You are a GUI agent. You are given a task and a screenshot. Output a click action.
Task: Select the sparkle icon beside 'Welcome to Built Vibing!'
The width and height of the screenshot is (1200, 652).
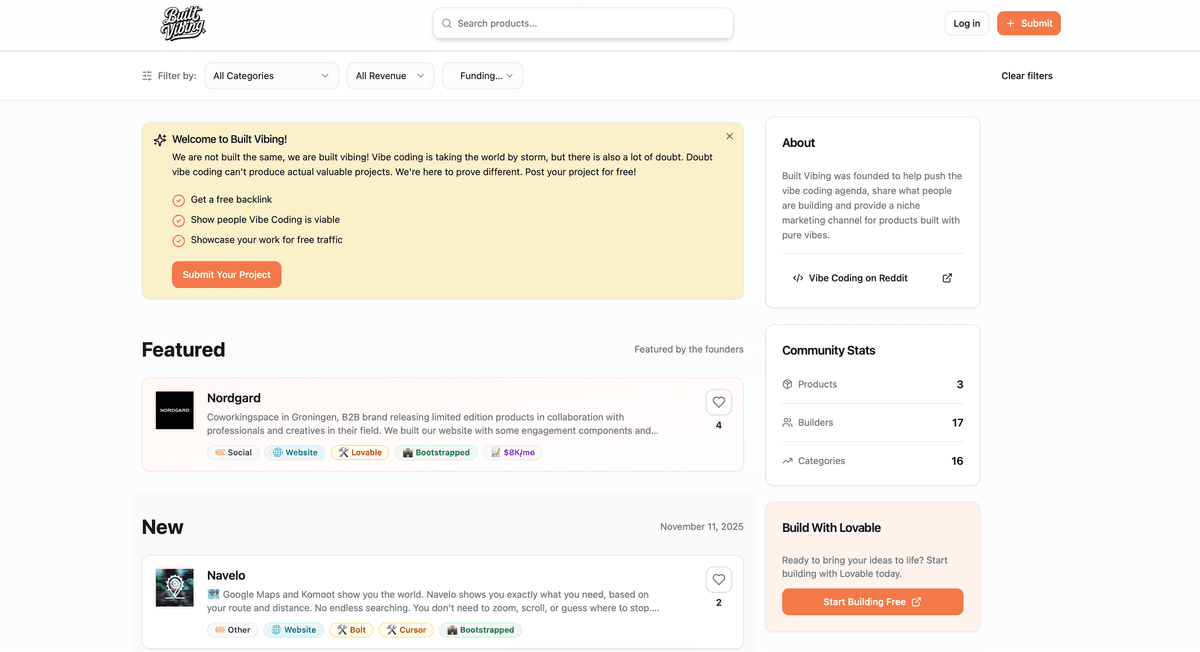point(159,139)
